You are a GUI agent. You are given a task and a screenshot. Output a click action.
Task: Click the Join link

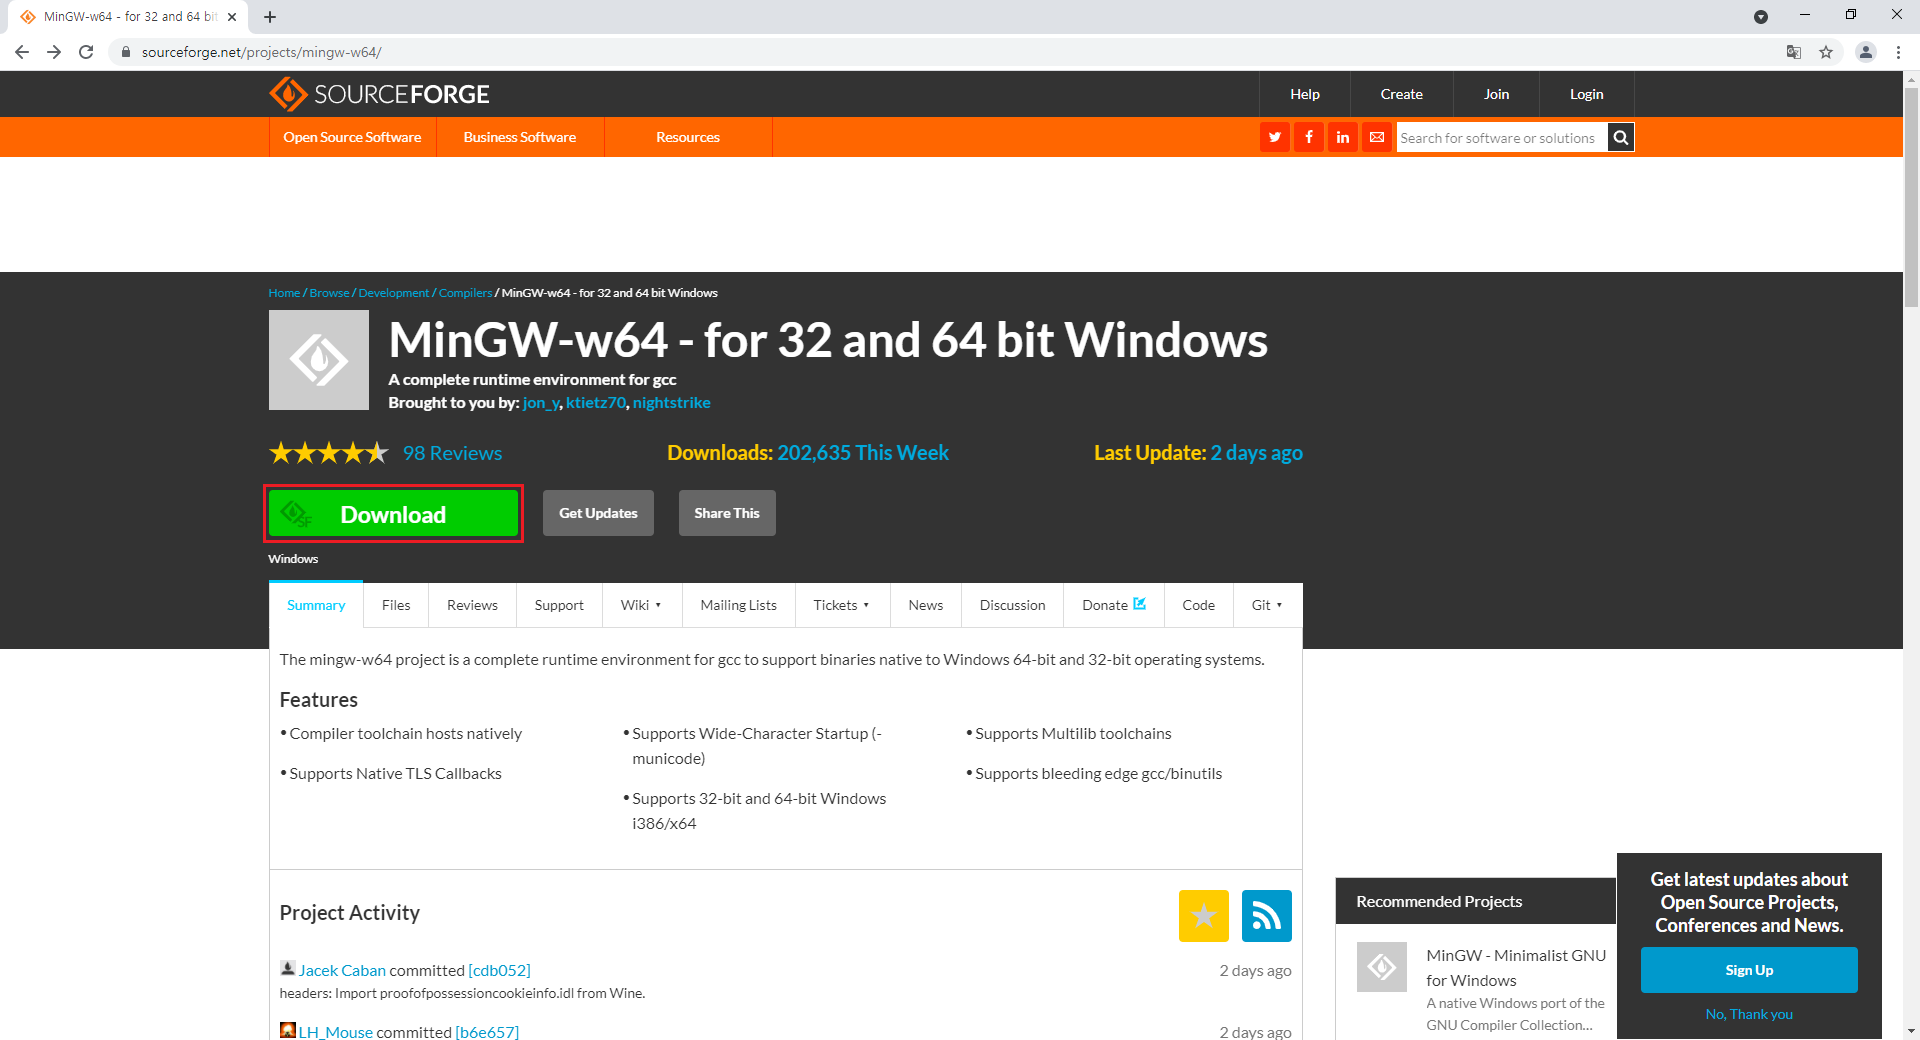pyautogui.click(x=1497, y=94)
